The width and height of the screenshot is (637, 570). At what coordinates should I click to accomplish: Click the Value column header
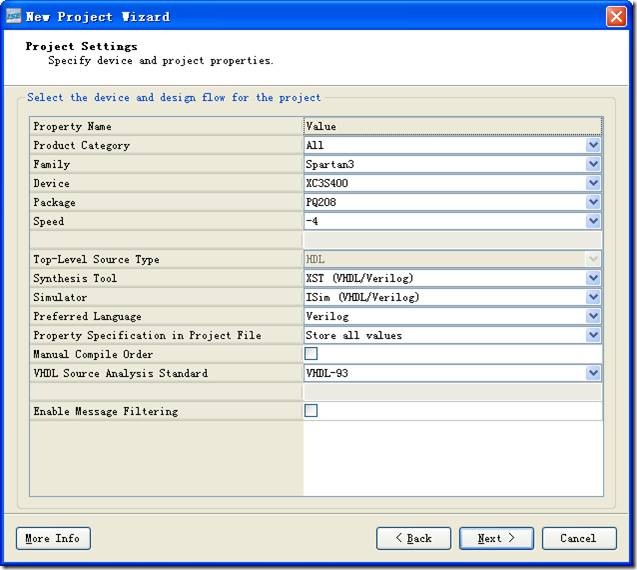(x=452, y=126)
